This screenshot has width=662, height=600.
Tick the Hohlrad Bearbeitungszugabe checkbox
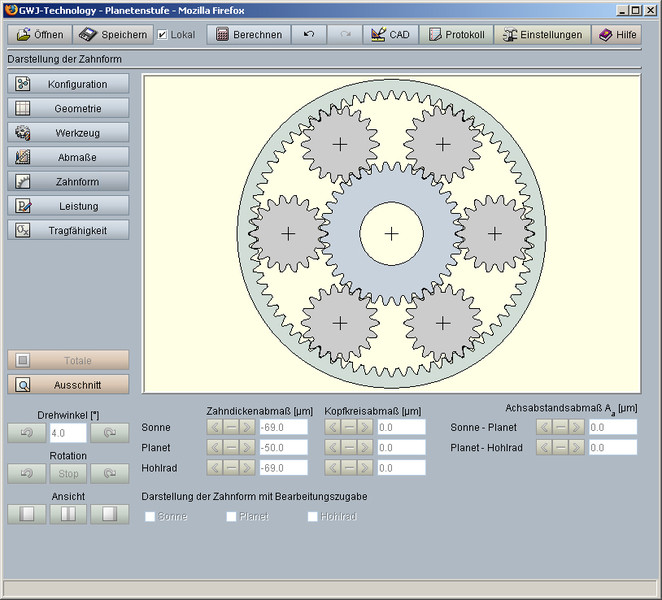tap(312, 517)
